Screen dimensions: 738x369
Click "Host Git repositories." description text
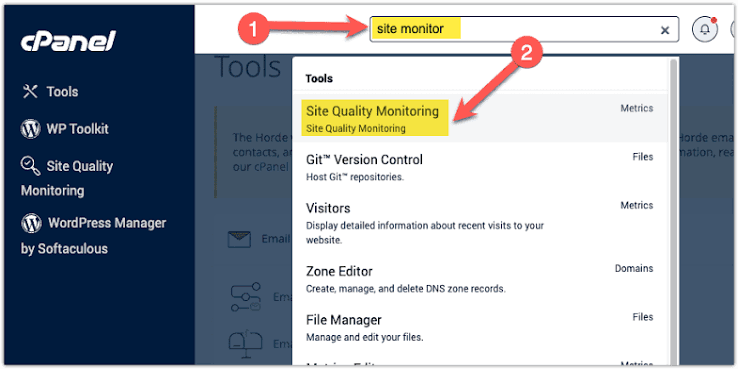(355, 177)
